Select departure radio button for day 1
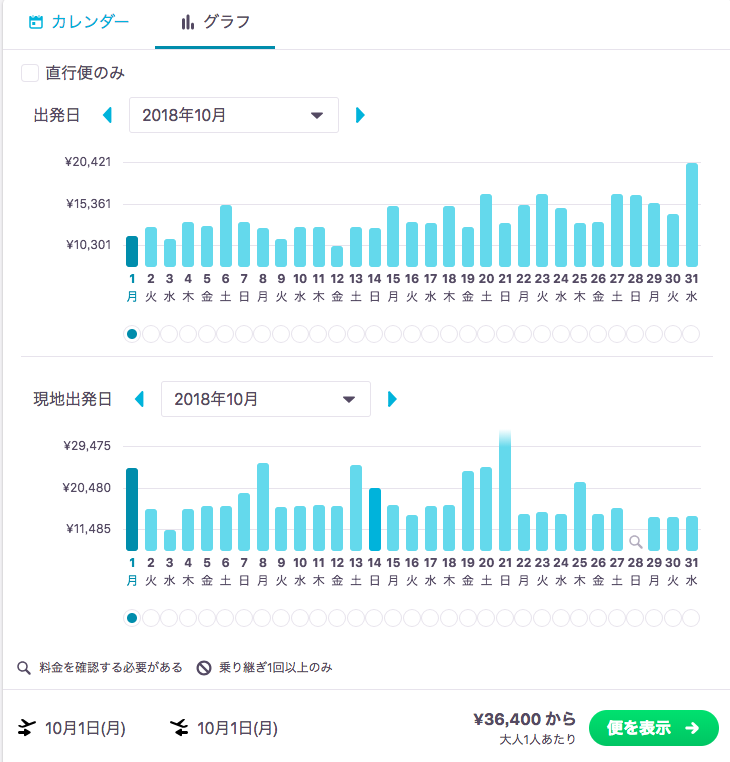Viewport: 730px width, 762px height. [132, 334]
